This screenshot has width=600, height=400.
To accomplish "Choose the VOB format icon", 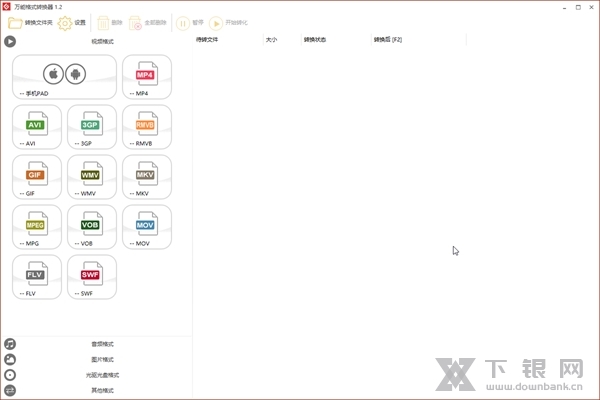I will pyautogui.click(x=92, y=227).
